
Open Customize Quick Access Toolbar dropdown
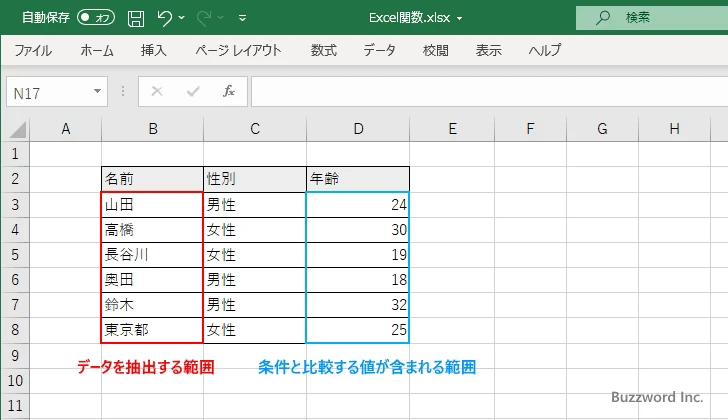(242, 17)
